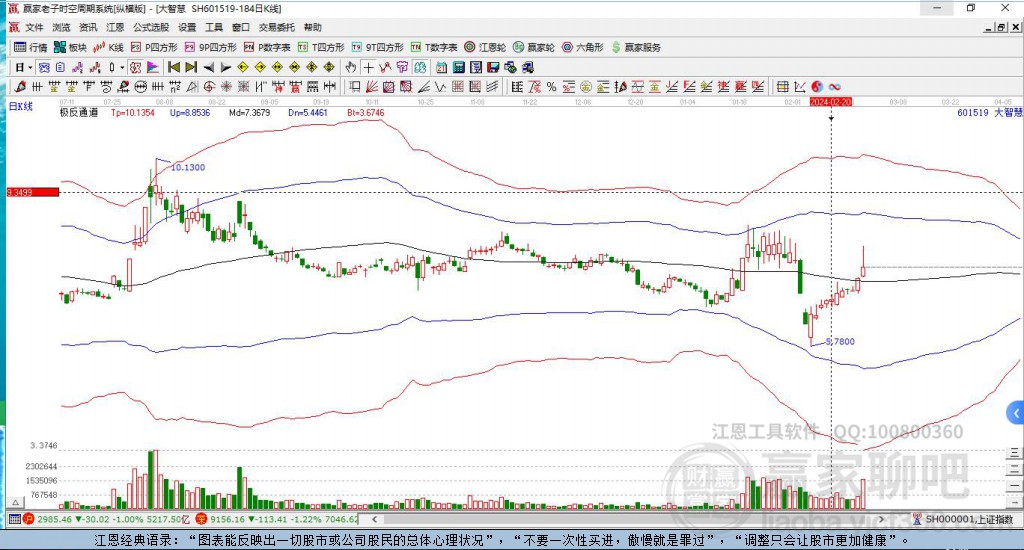The width and height of the screenshot is (1024, 550).
Task: Open the P四方形 tool
Action: (x=154, y=48)
